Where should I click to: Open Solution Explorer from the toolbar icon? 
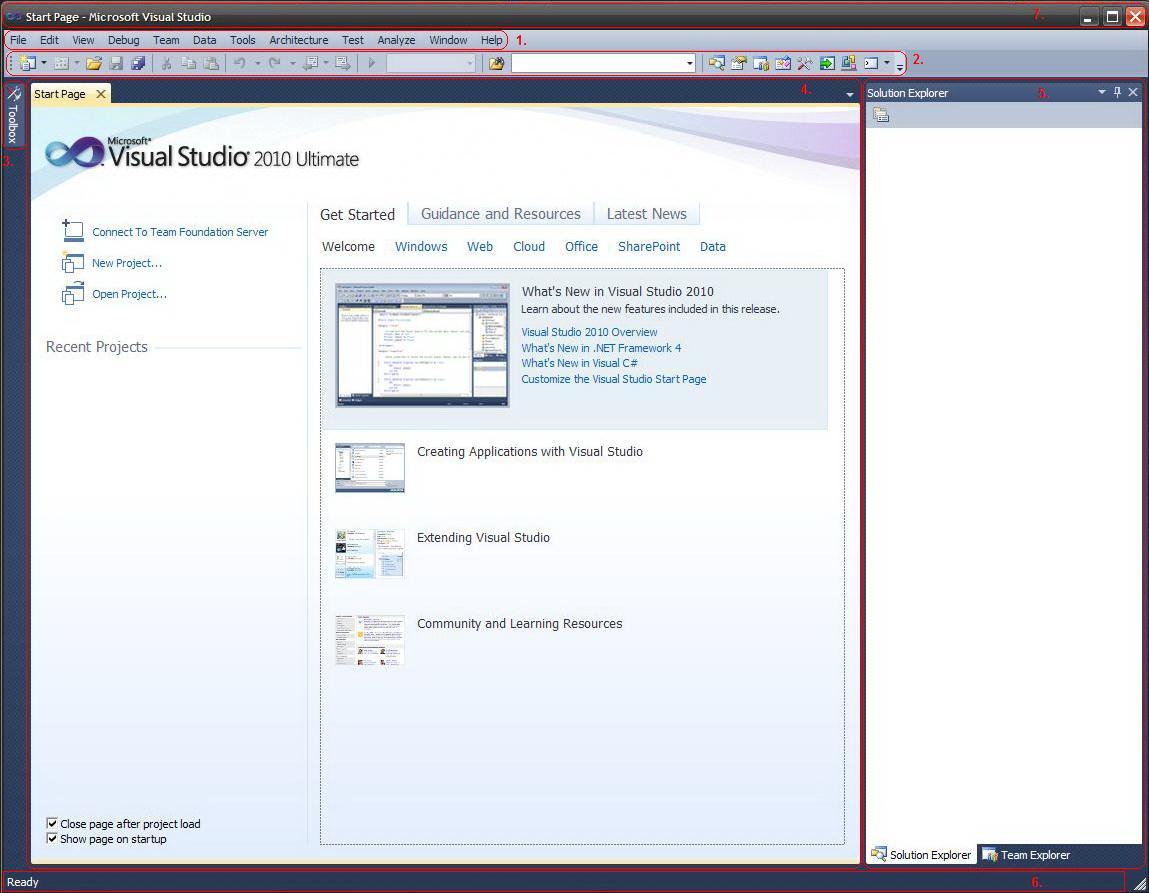[x=717, y=64]
